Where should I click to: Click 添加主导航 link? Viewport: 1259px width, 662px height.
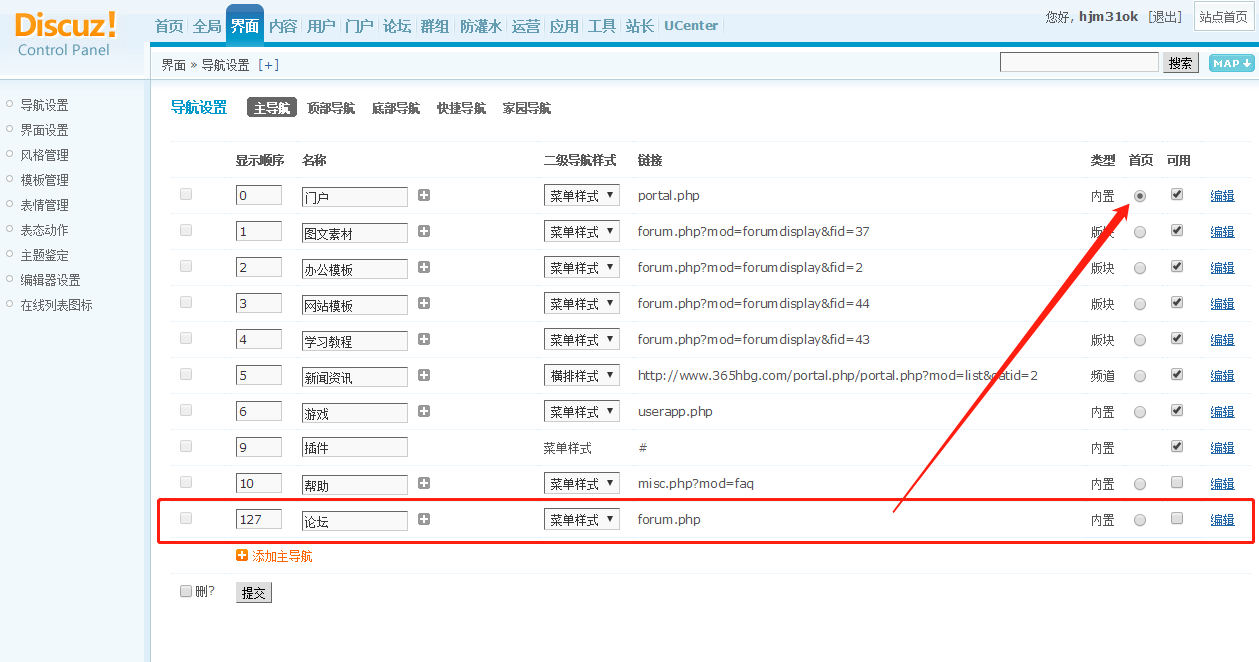pyautogui.click(x=282, y=556)
